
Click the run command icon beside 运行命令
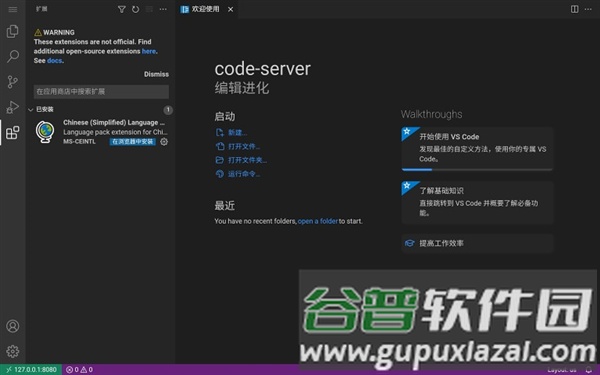click(x=220, y=174)
